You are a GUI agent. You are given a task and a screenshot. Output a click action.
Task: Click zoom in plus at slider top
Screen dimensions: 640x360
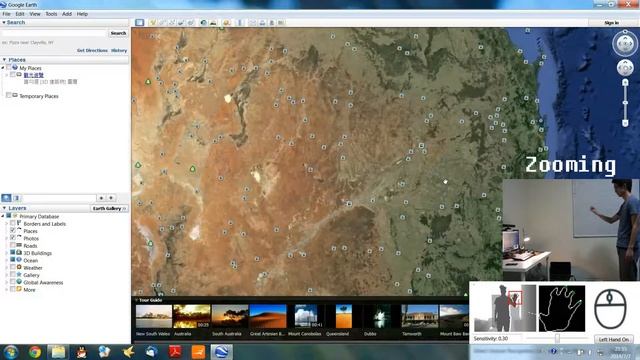[625, 82]
